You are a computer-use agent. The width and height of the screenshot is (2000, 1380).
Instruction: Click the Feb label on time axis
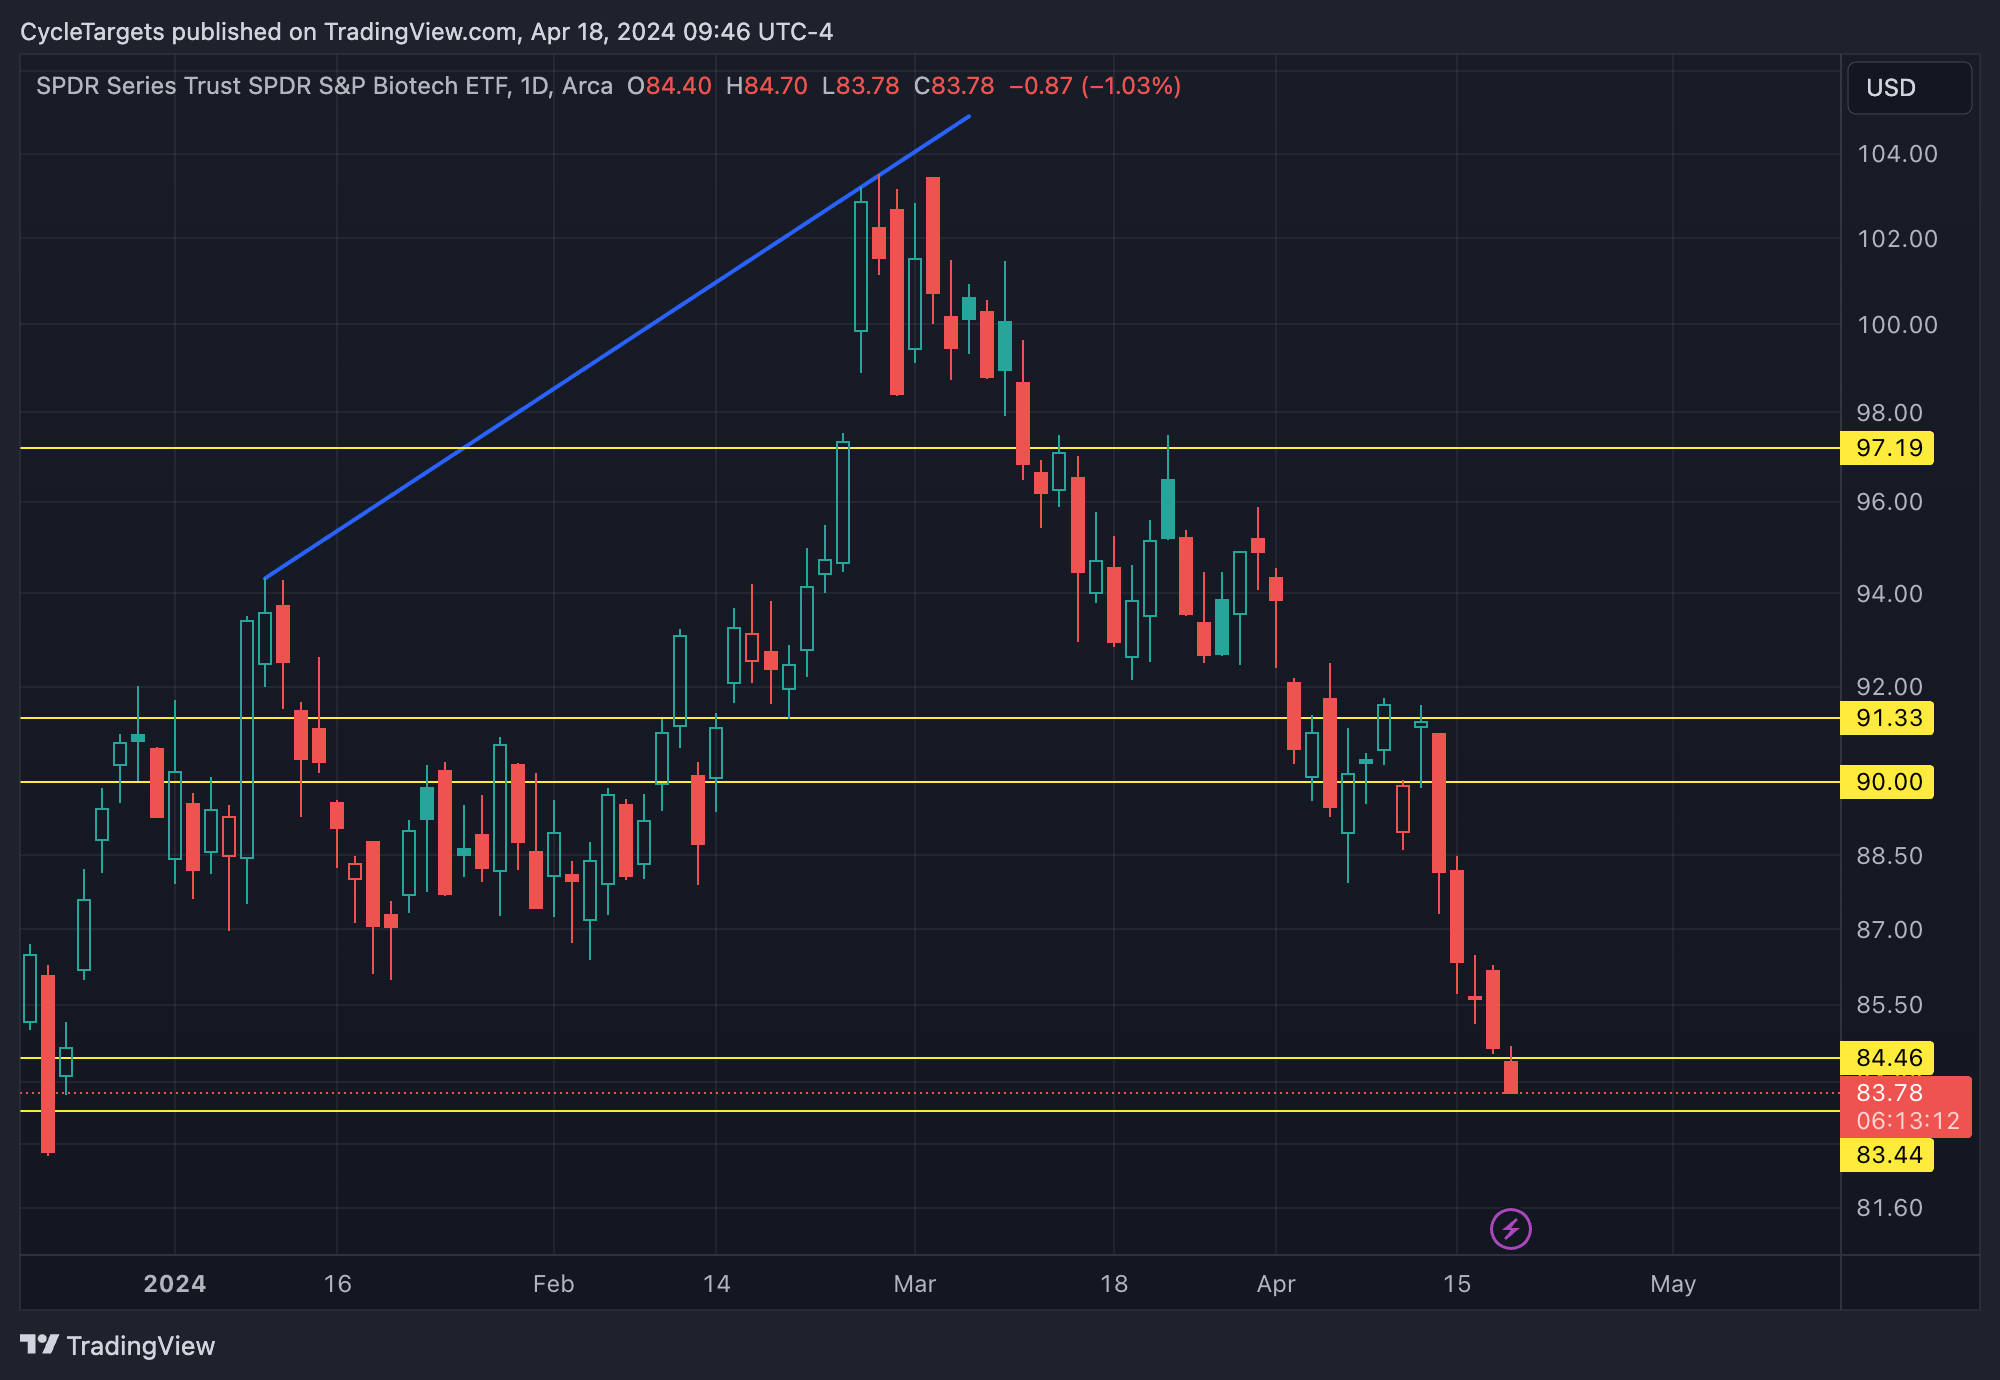pos(553,1284)
